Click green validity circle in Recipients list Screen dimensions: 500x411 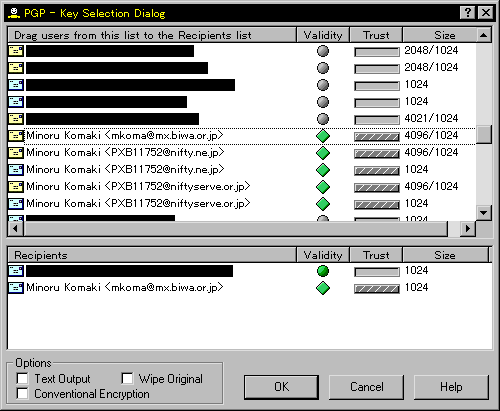pyautogui.click(x=323, y=271)
